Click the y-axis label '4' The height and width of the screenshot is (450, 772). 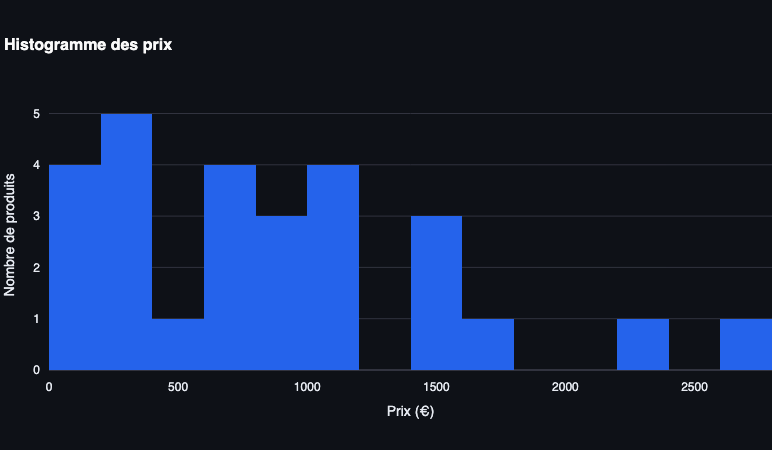(x=36, y=165)
